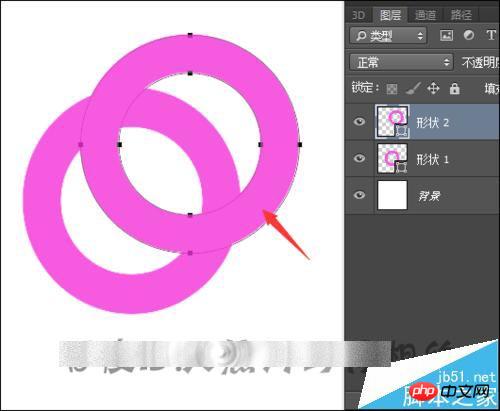Click the 不透明度 opacity label
Image resolution: width=500 pixels, height=411 pixels.
(480, 62)
